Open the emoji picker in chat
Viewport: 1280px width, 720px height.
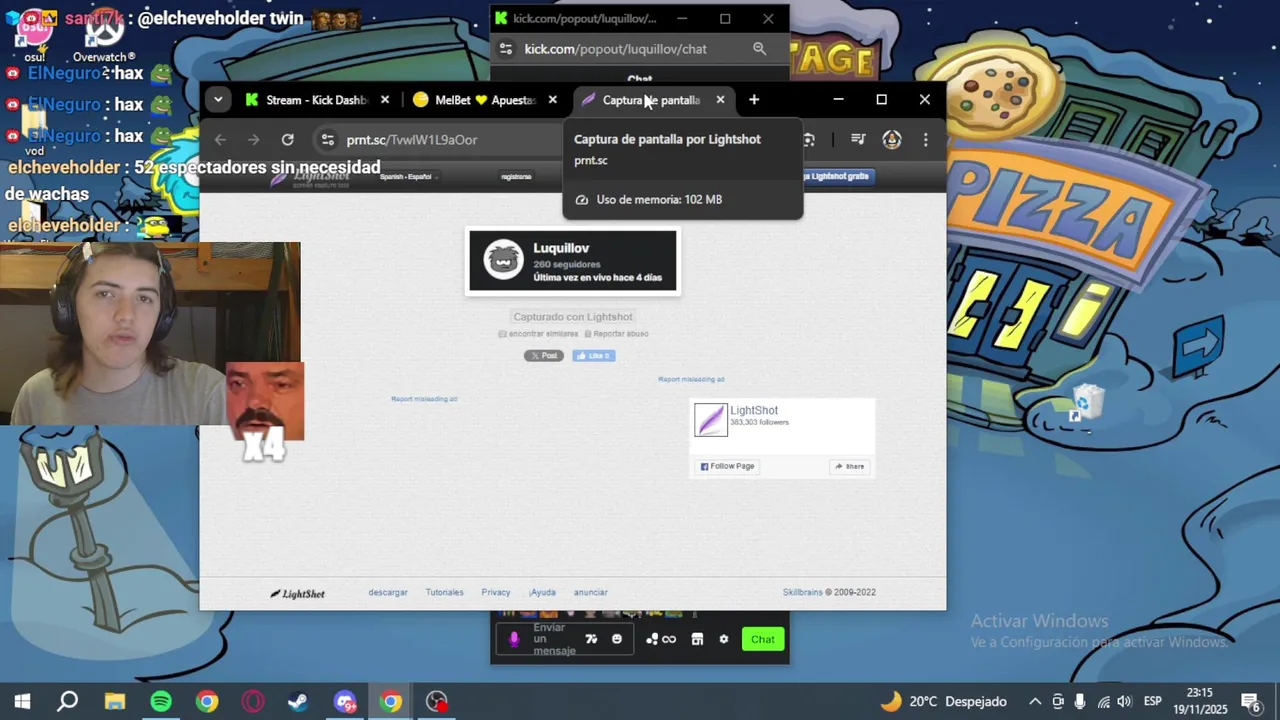coord(617,639)
